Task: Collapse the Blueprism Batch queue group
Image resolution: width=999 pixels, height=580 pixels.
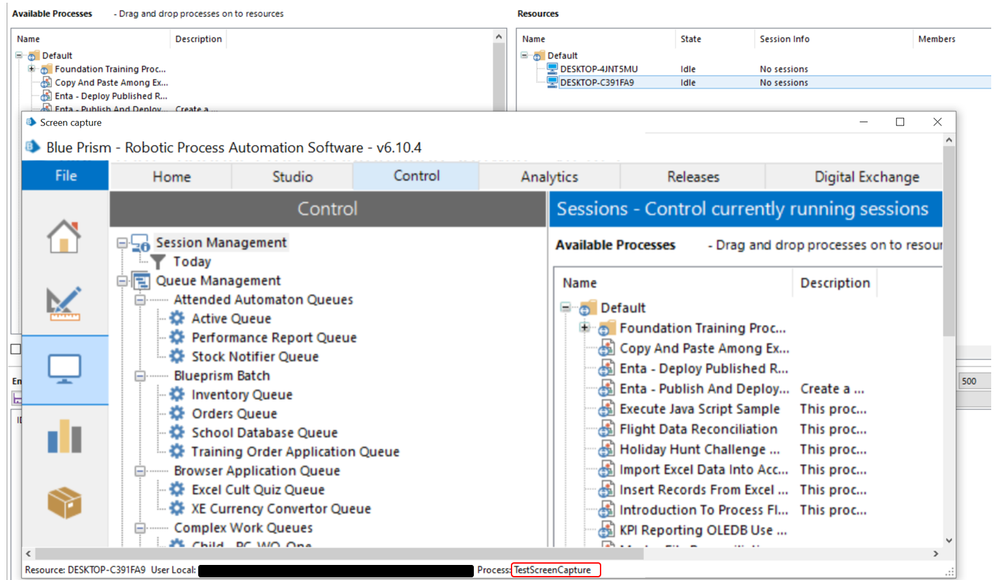Action: coord(140,376)
